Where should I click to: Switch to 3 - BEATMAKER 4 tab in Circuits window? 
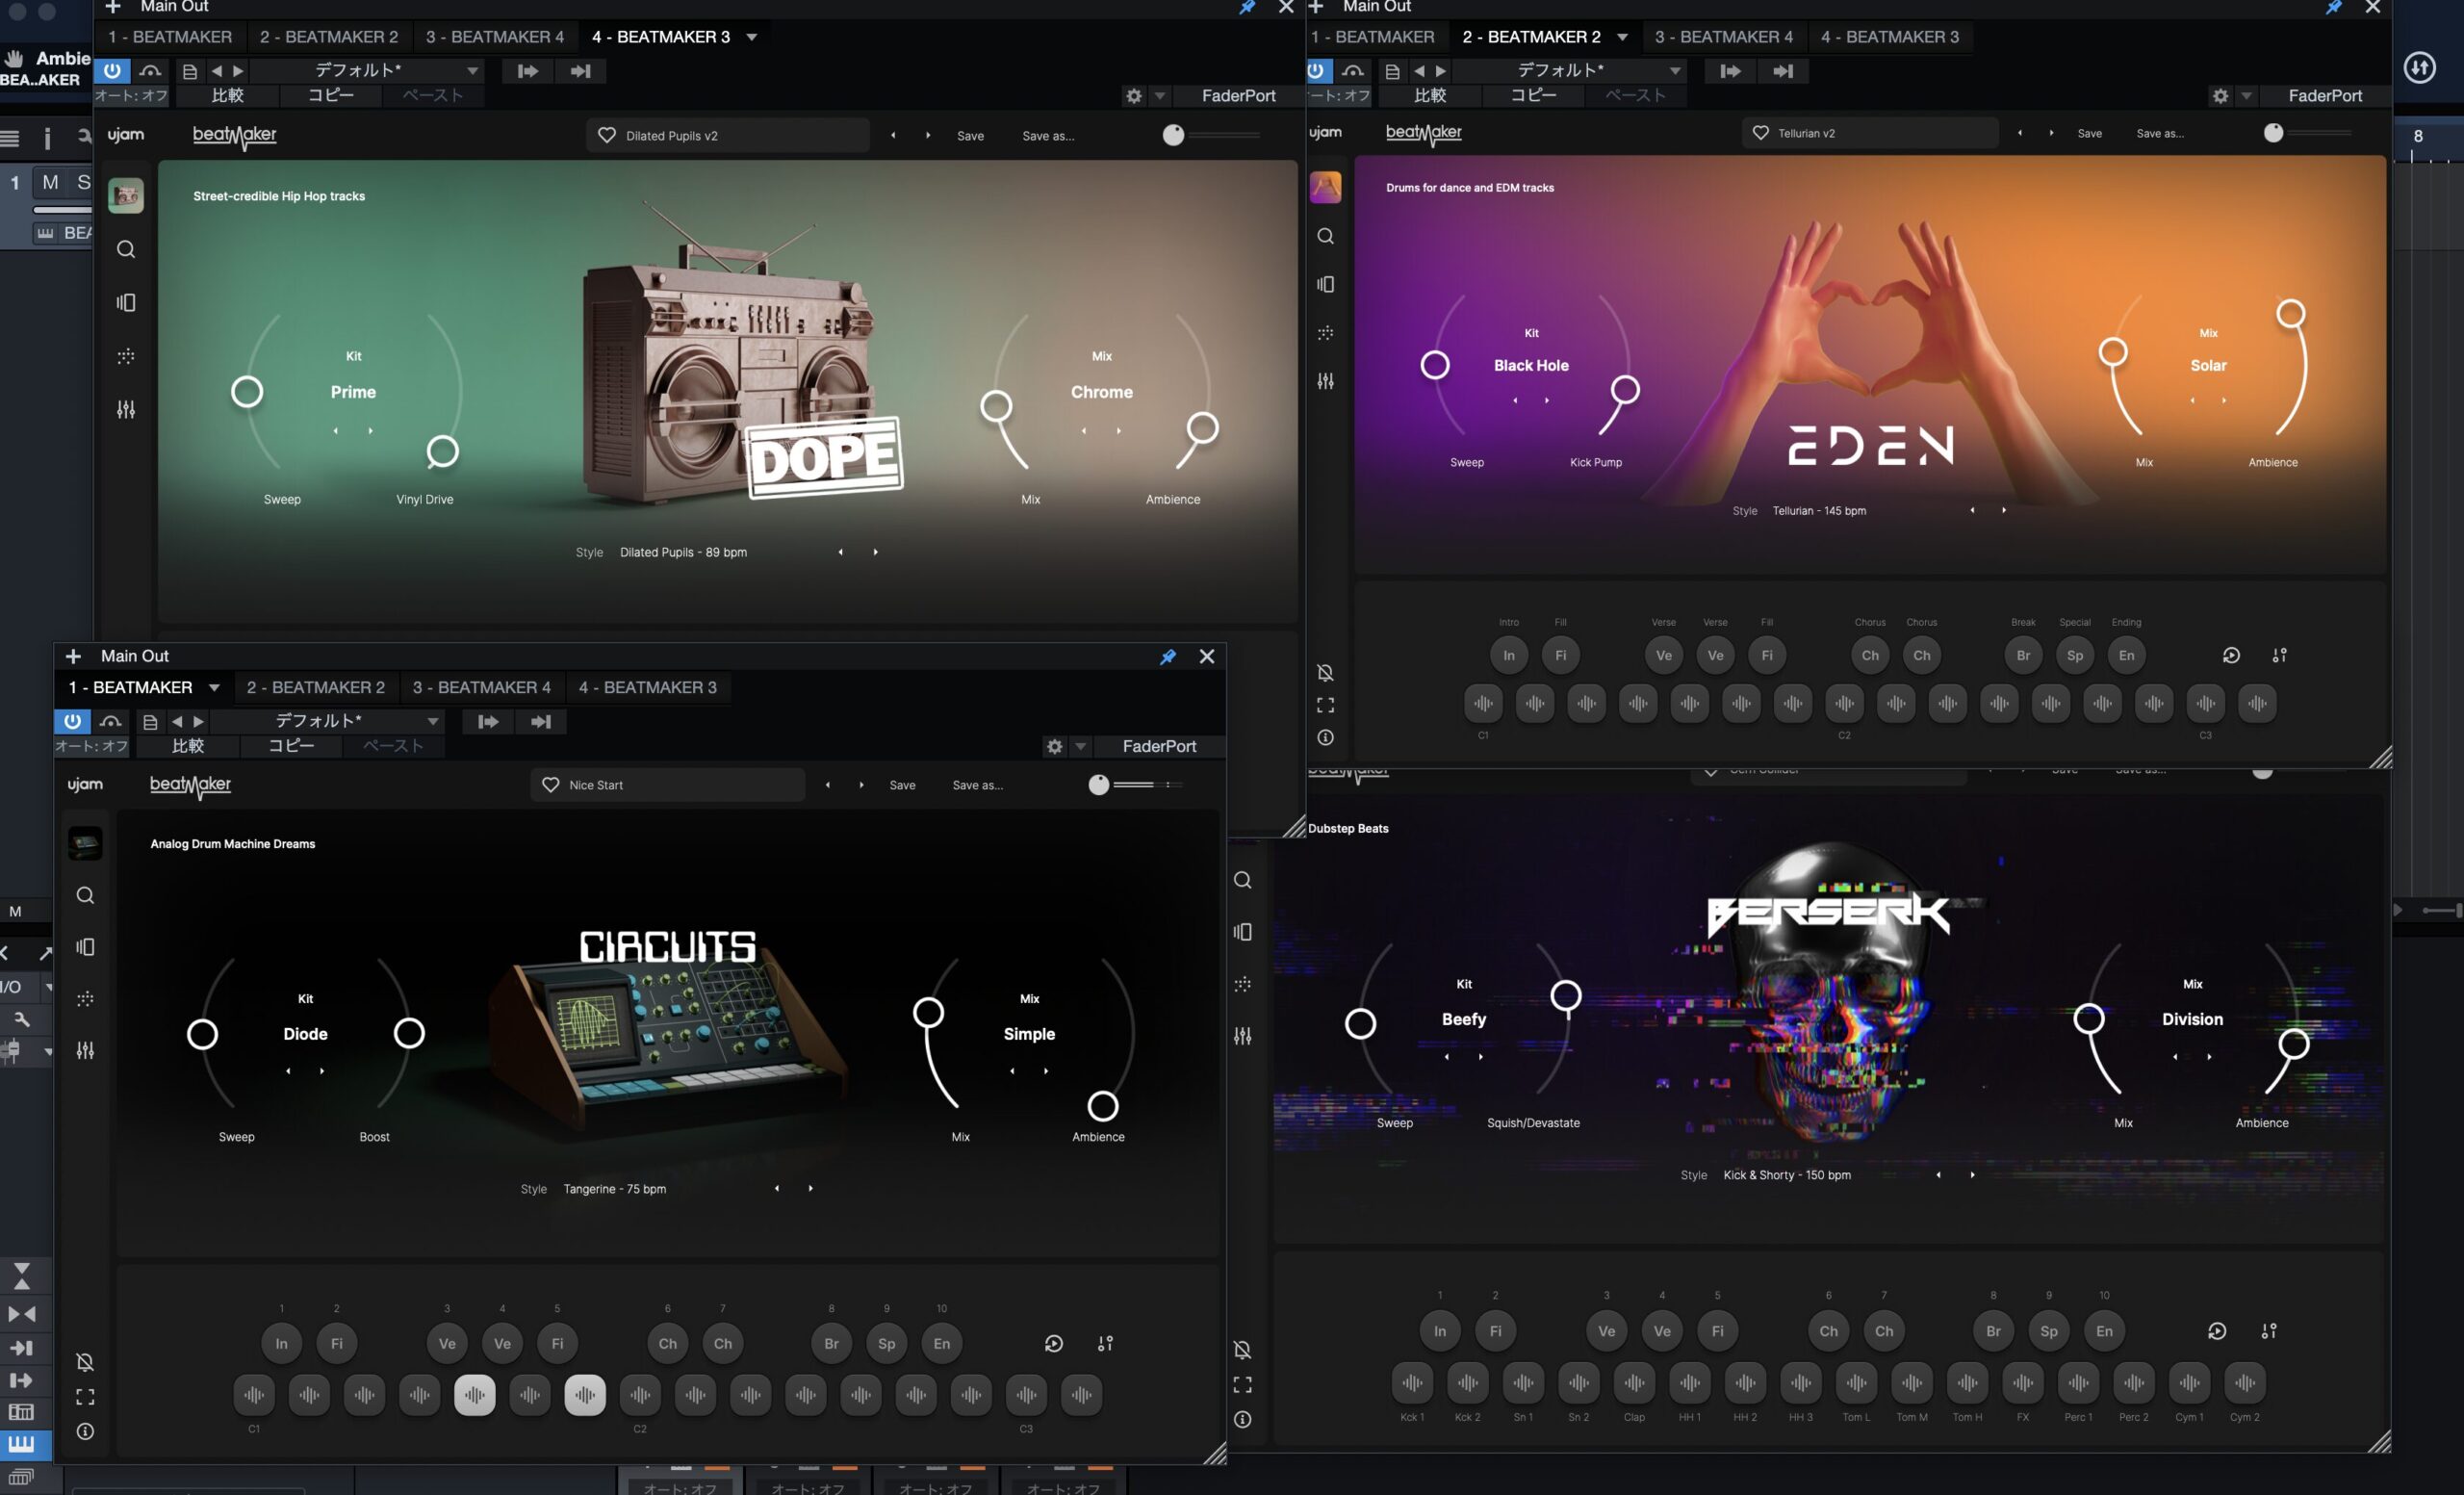point(482,687)
